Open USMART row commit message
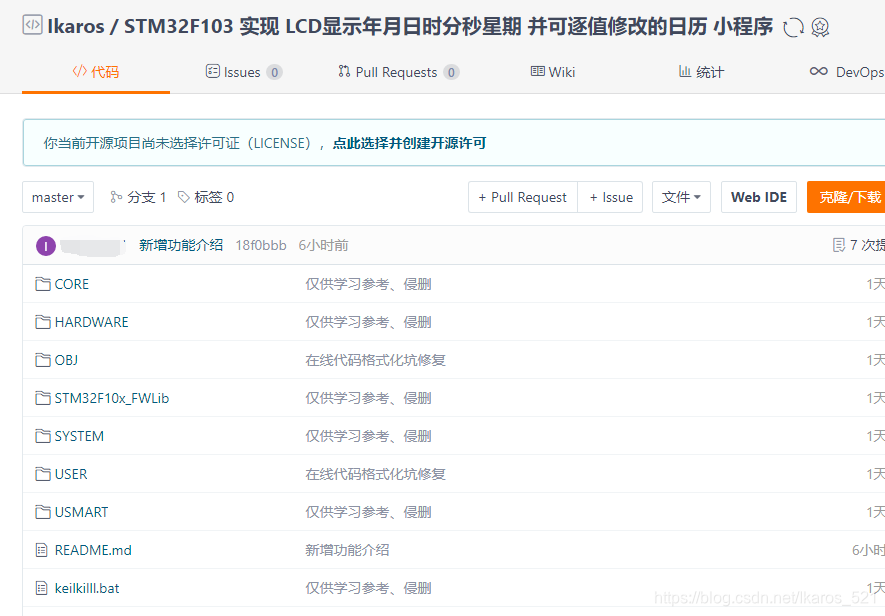885x616 pixels. click(368, 512)
